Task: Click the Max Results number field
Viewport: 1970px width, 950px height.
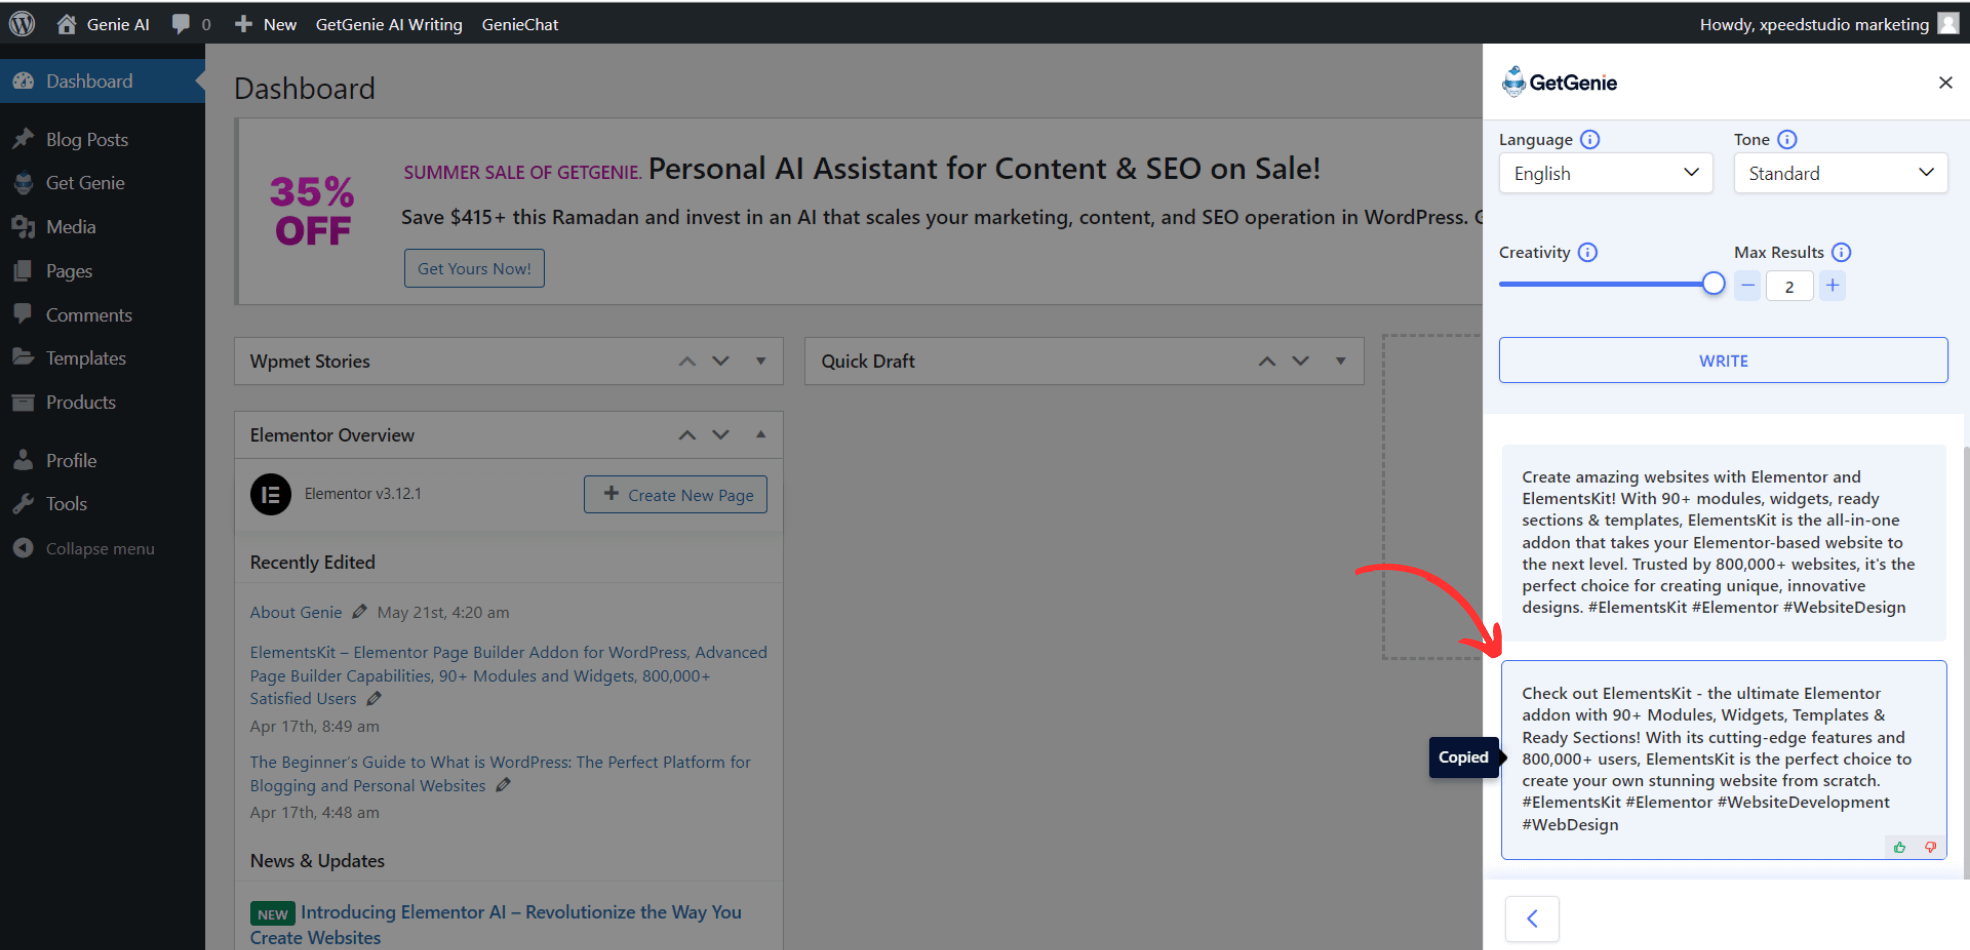Action: tap(1789, 286)
